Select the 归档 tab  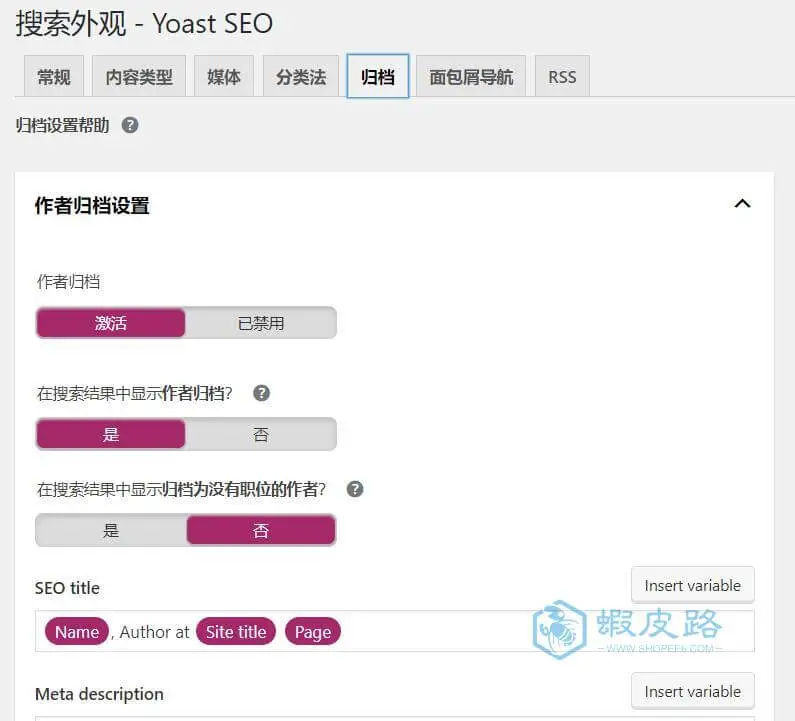coord(378,76)
